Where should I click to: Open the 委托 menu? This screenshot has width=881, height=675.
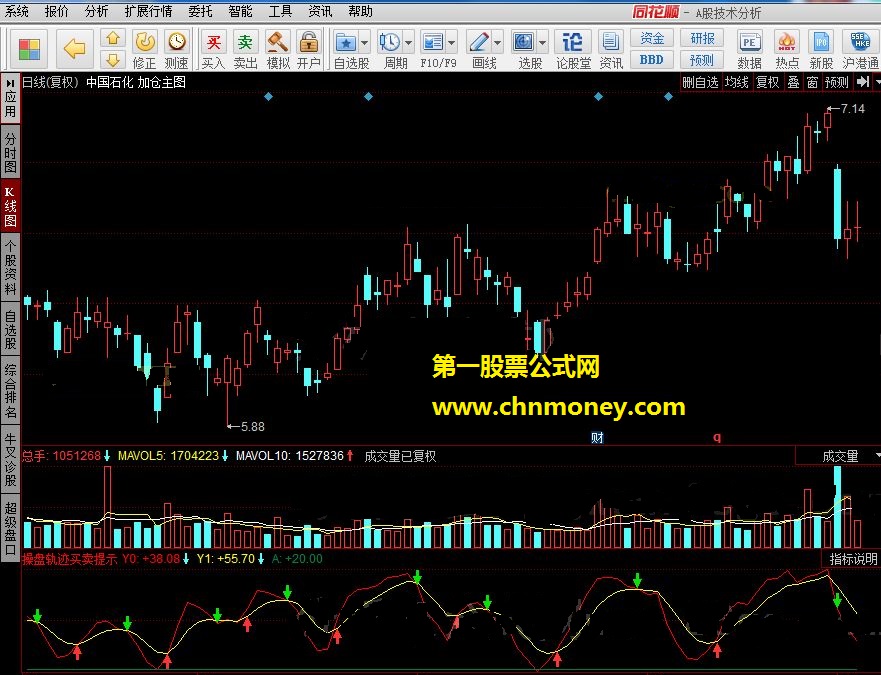point(201,11)
